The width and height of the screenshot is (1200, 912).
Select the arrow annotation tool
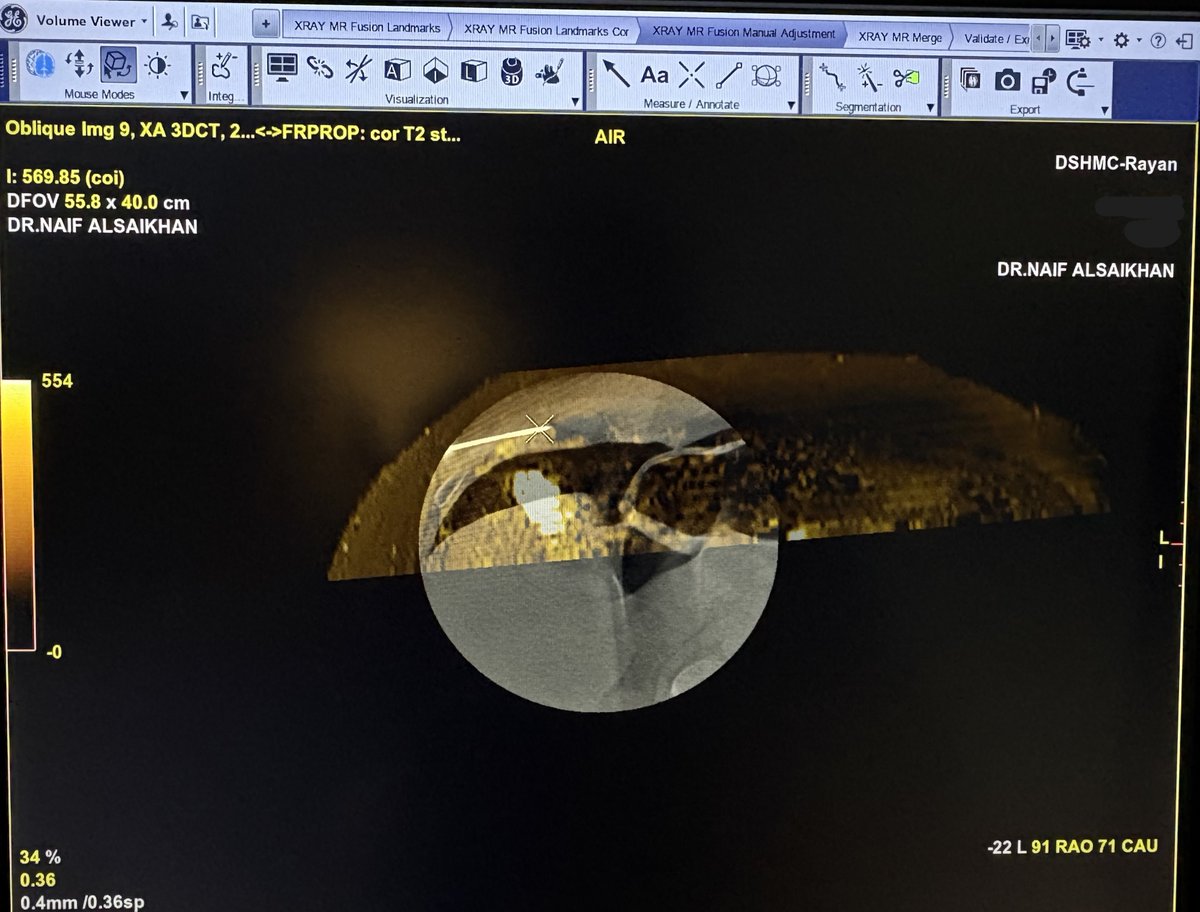616,74
